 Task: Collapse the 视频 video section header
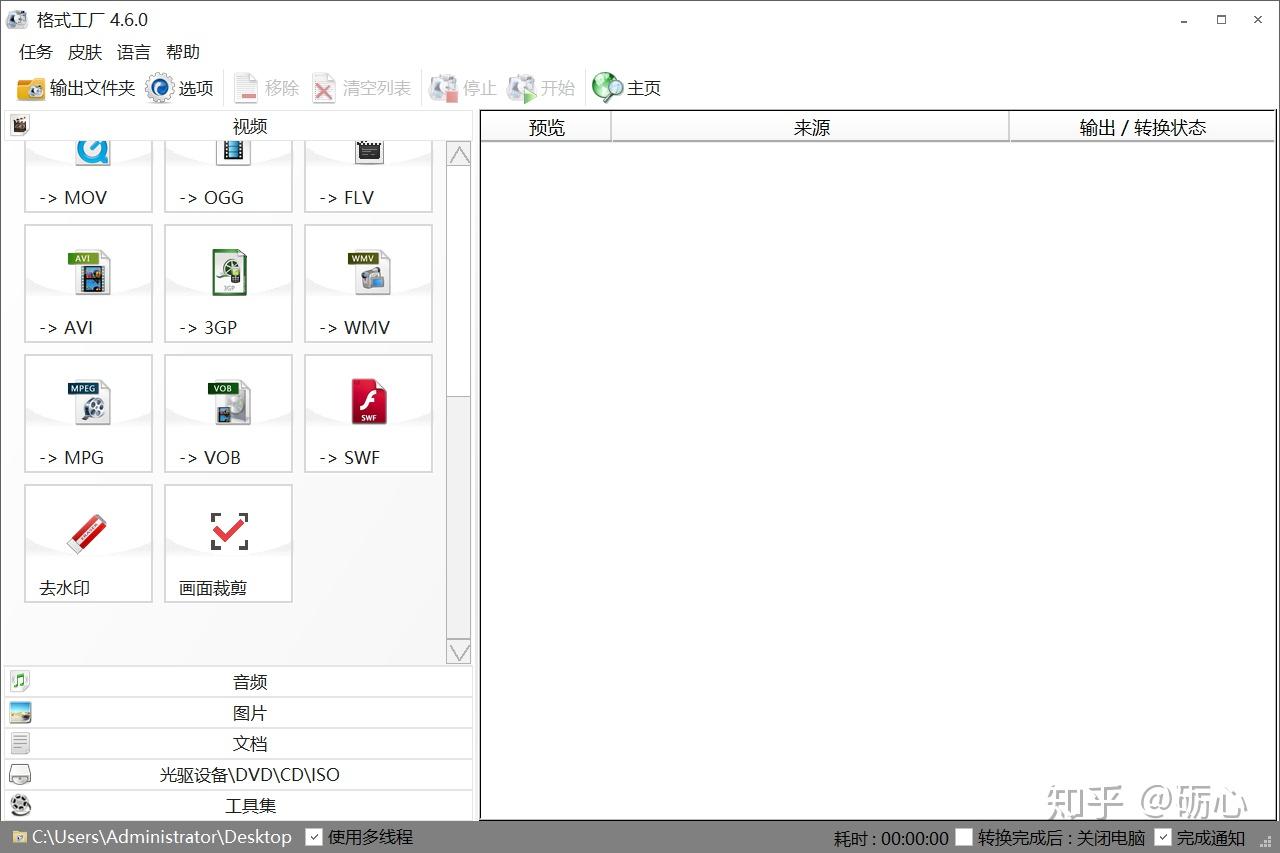pos(238,126)
